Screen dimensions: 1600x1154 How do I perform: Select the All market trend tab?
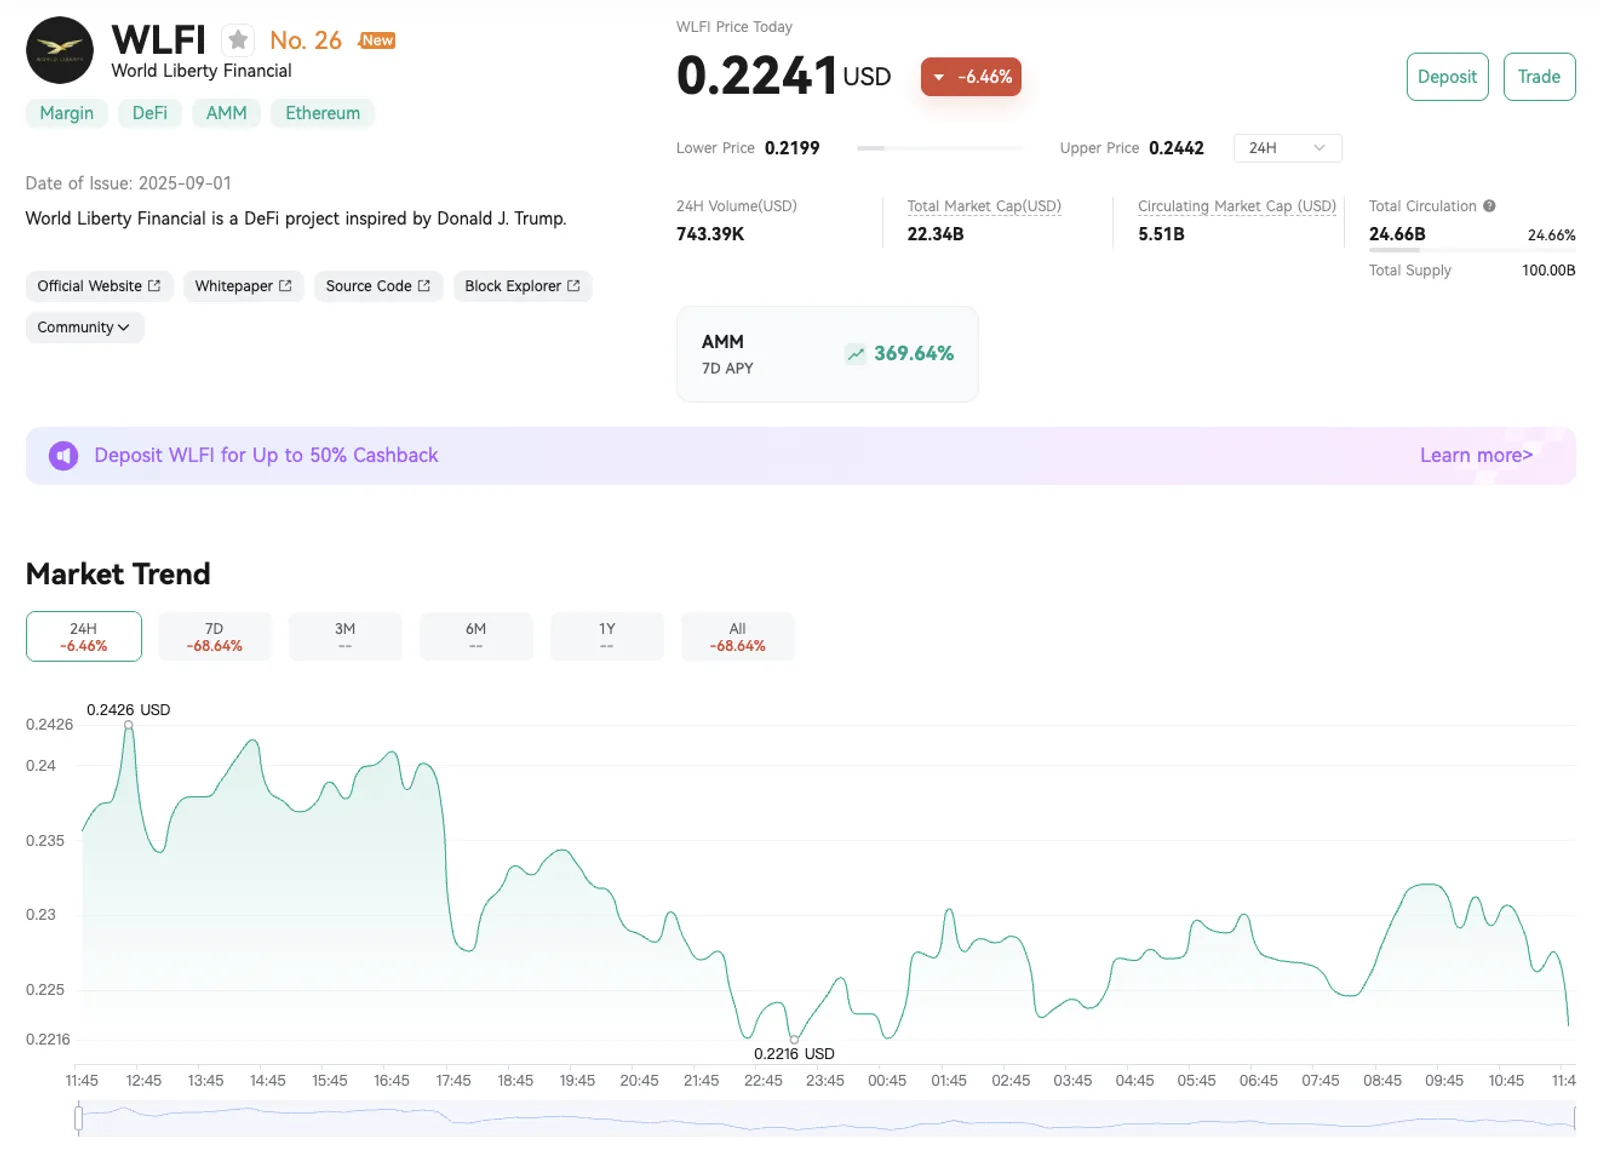tap(738, 637)
